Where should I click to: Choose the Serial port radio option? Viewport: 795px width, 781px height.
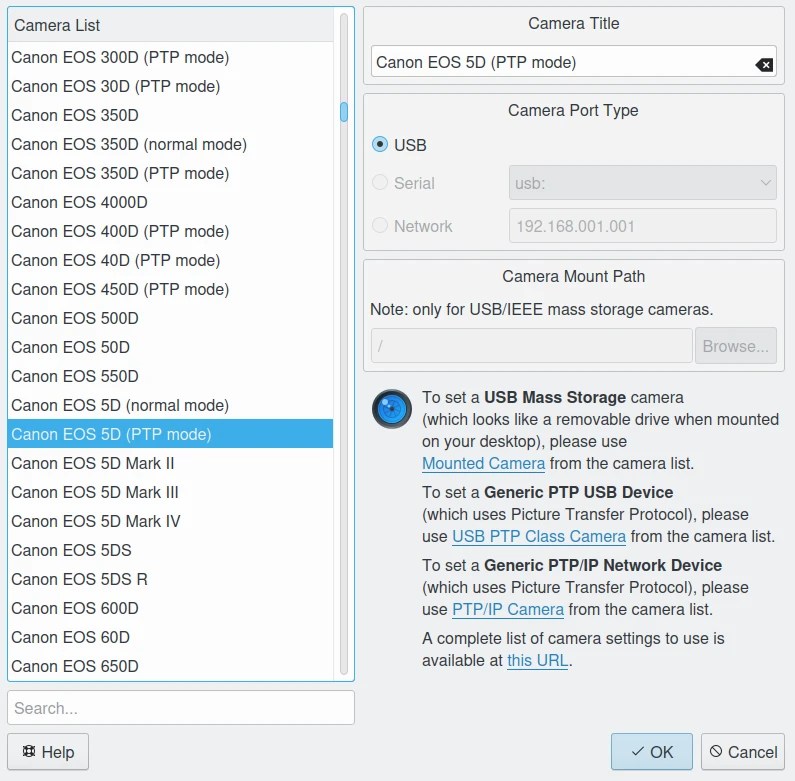[380, 183]
